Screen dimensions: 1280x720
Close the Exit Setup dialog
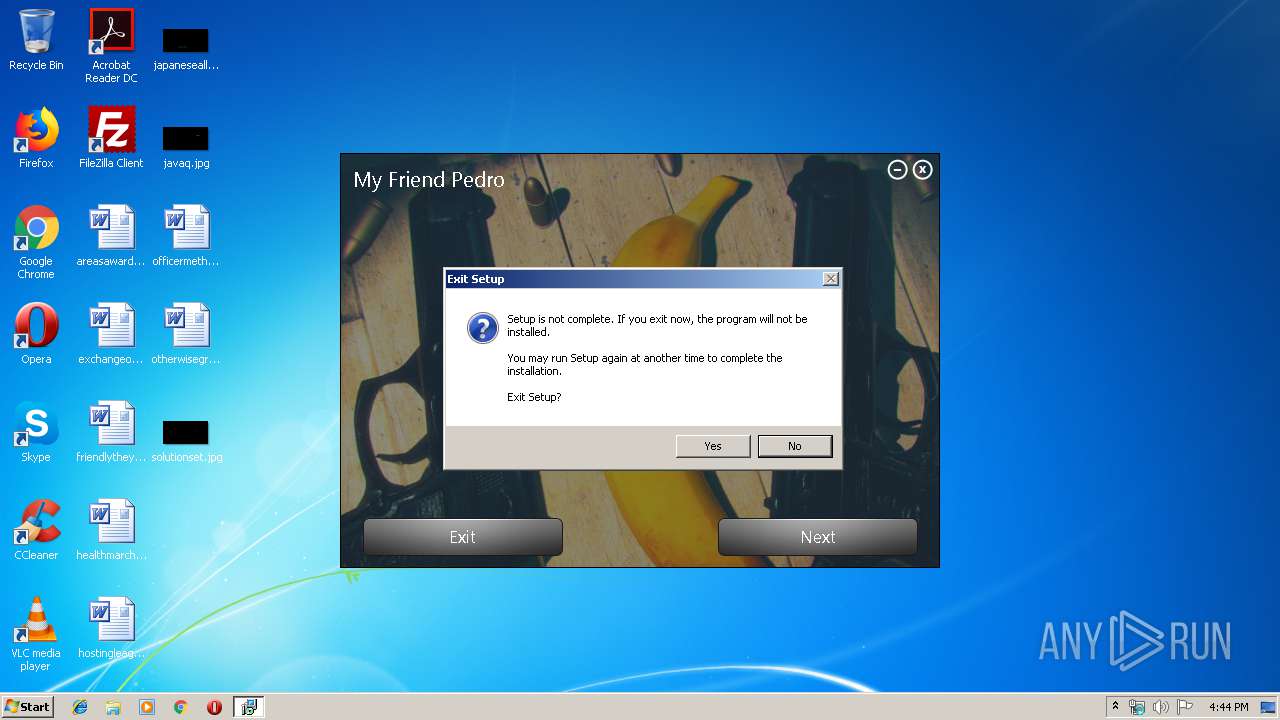830,279
